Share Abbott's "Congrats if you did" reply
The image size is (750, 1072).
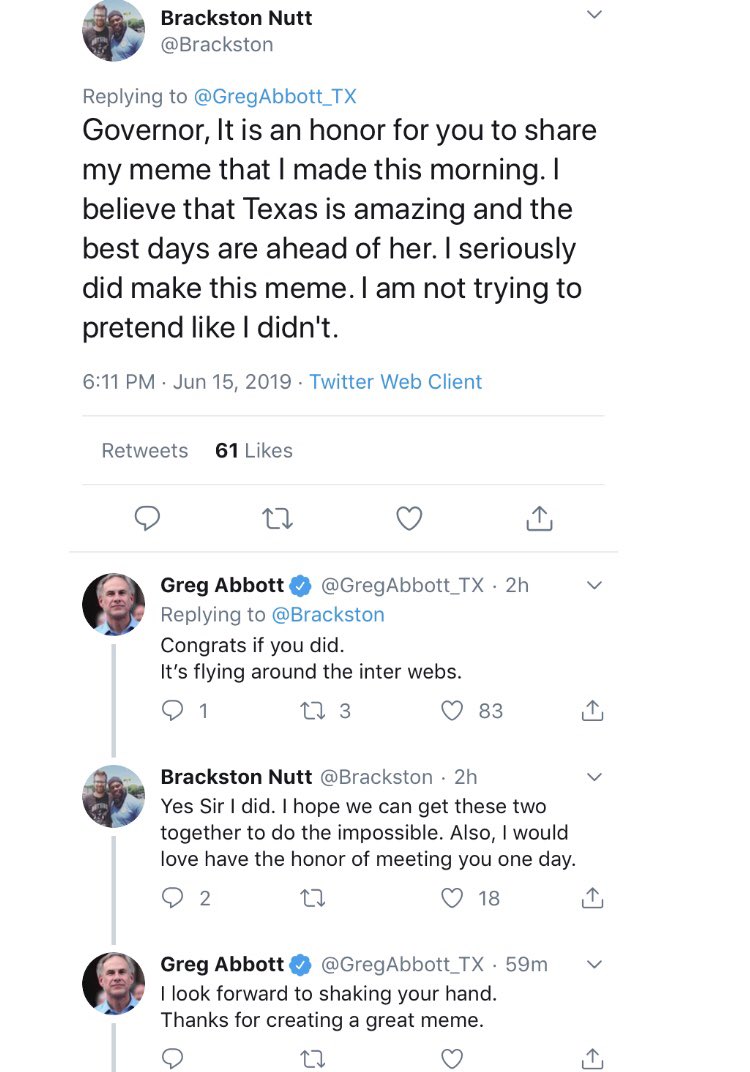tap(592, 711)
